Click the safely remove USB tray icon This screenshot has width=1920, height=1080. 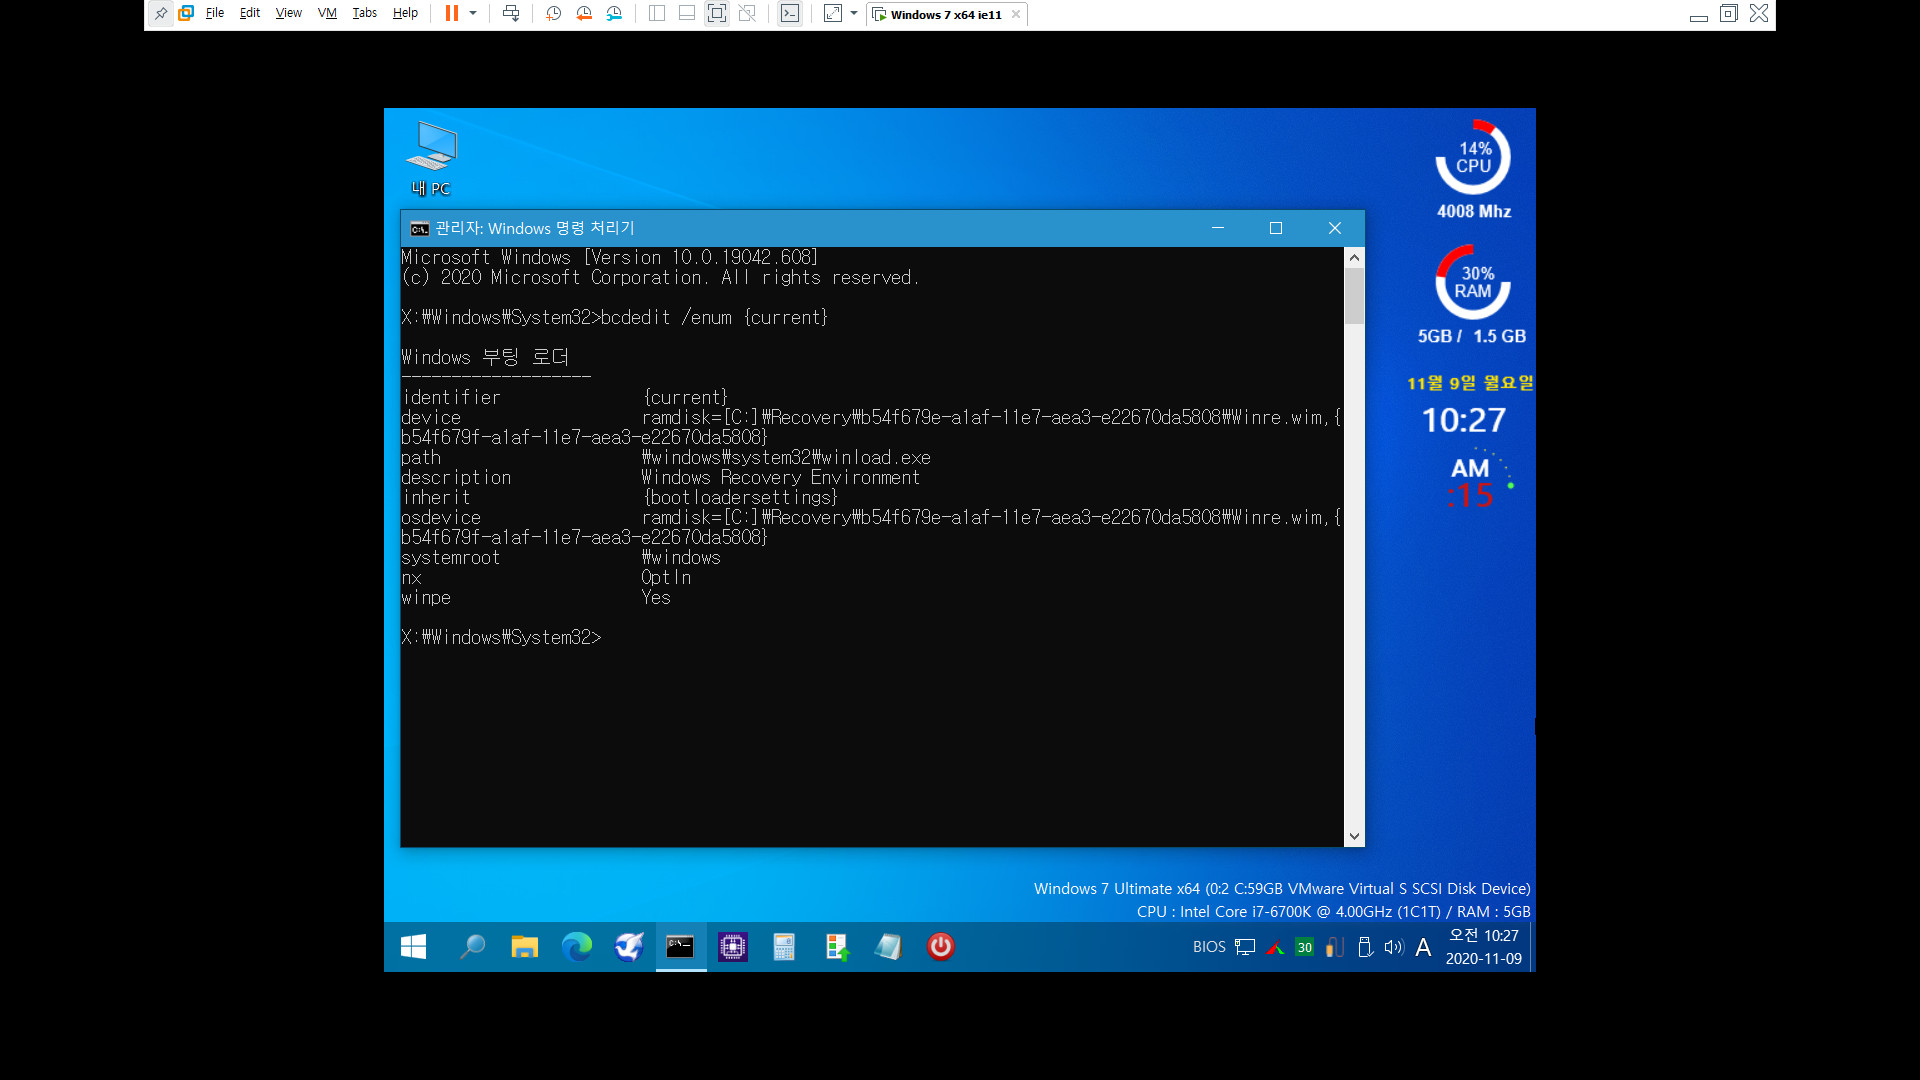pyautogui.click(x=1365, y=947)
